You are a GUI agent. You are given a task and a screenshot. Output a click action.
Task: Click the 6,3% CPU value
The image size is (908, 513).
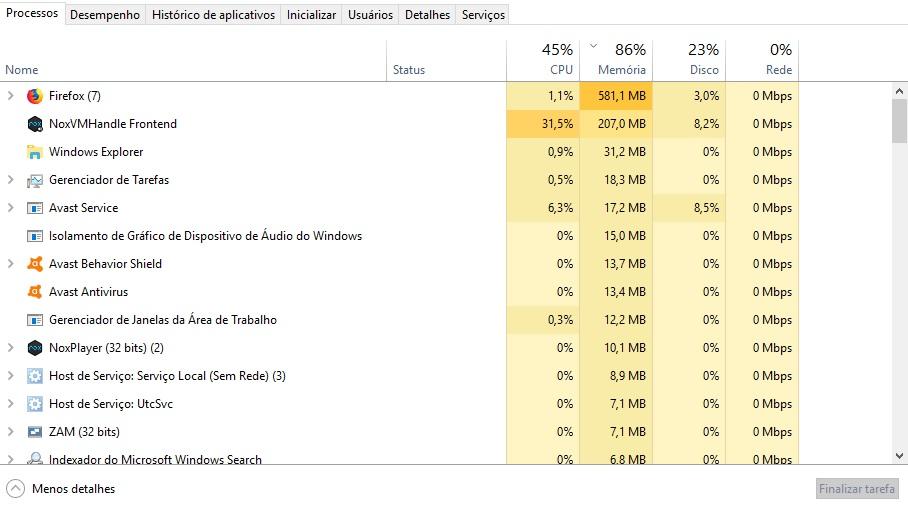click(561, 207)
